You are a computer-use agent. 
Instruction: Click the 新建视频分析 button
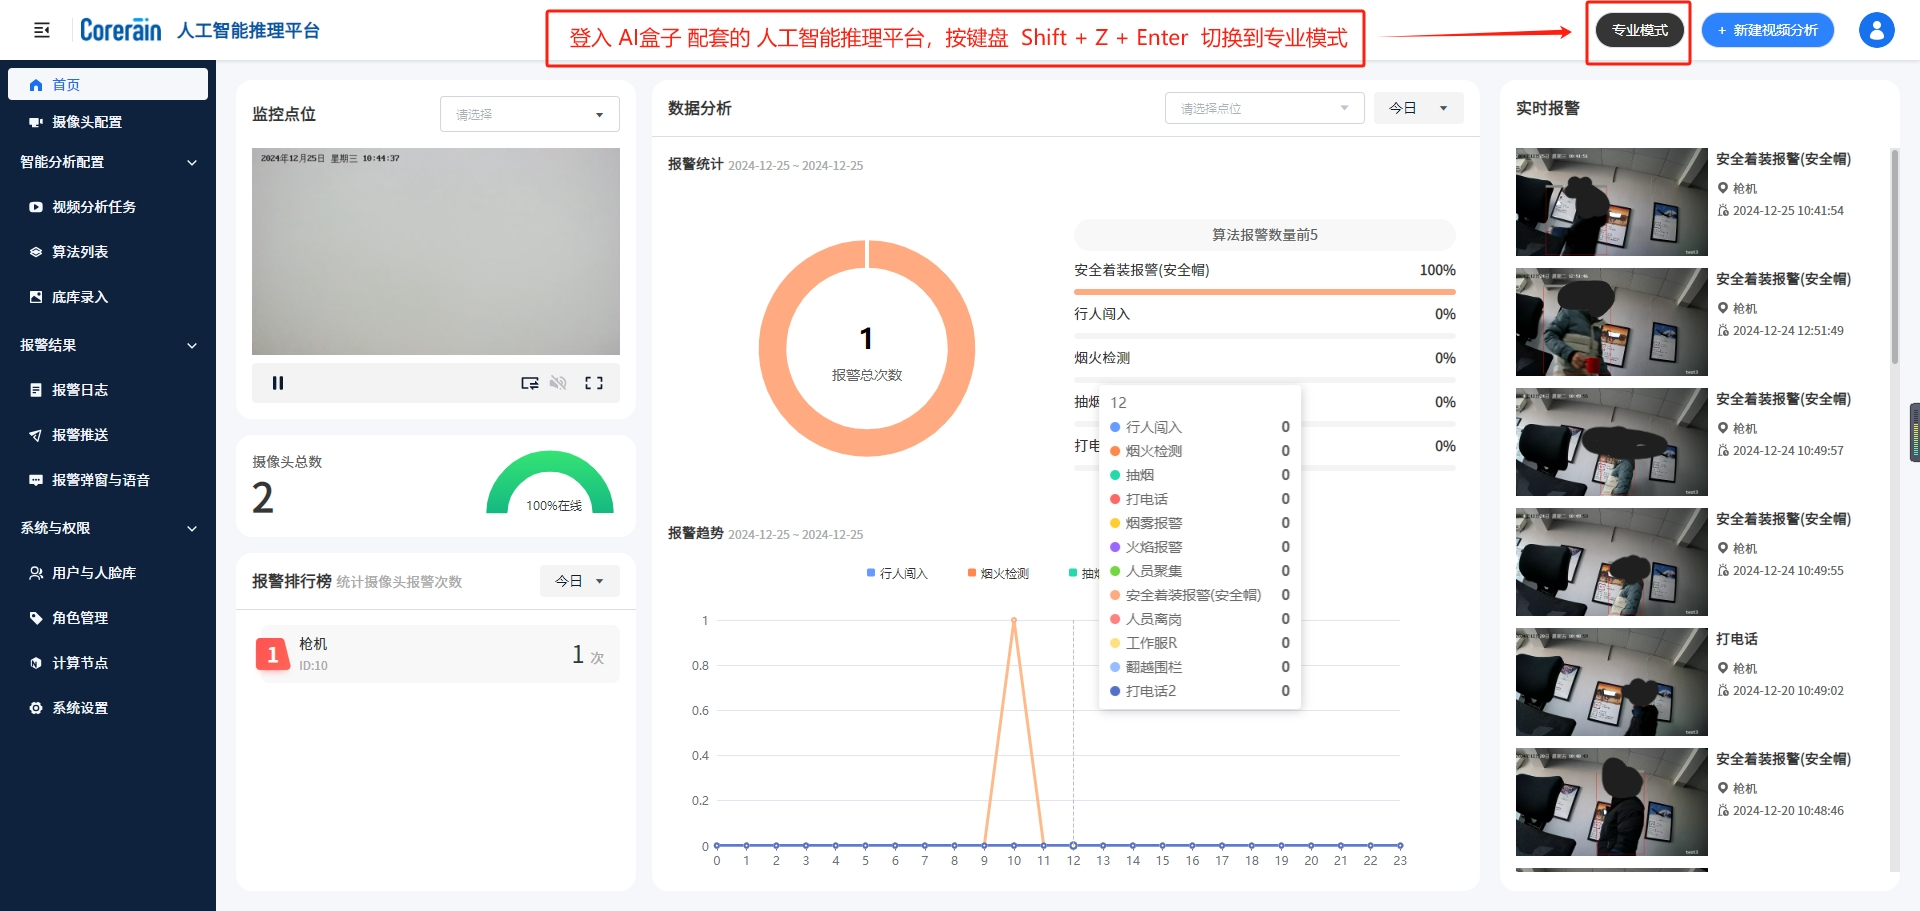tap(1767, 30)
